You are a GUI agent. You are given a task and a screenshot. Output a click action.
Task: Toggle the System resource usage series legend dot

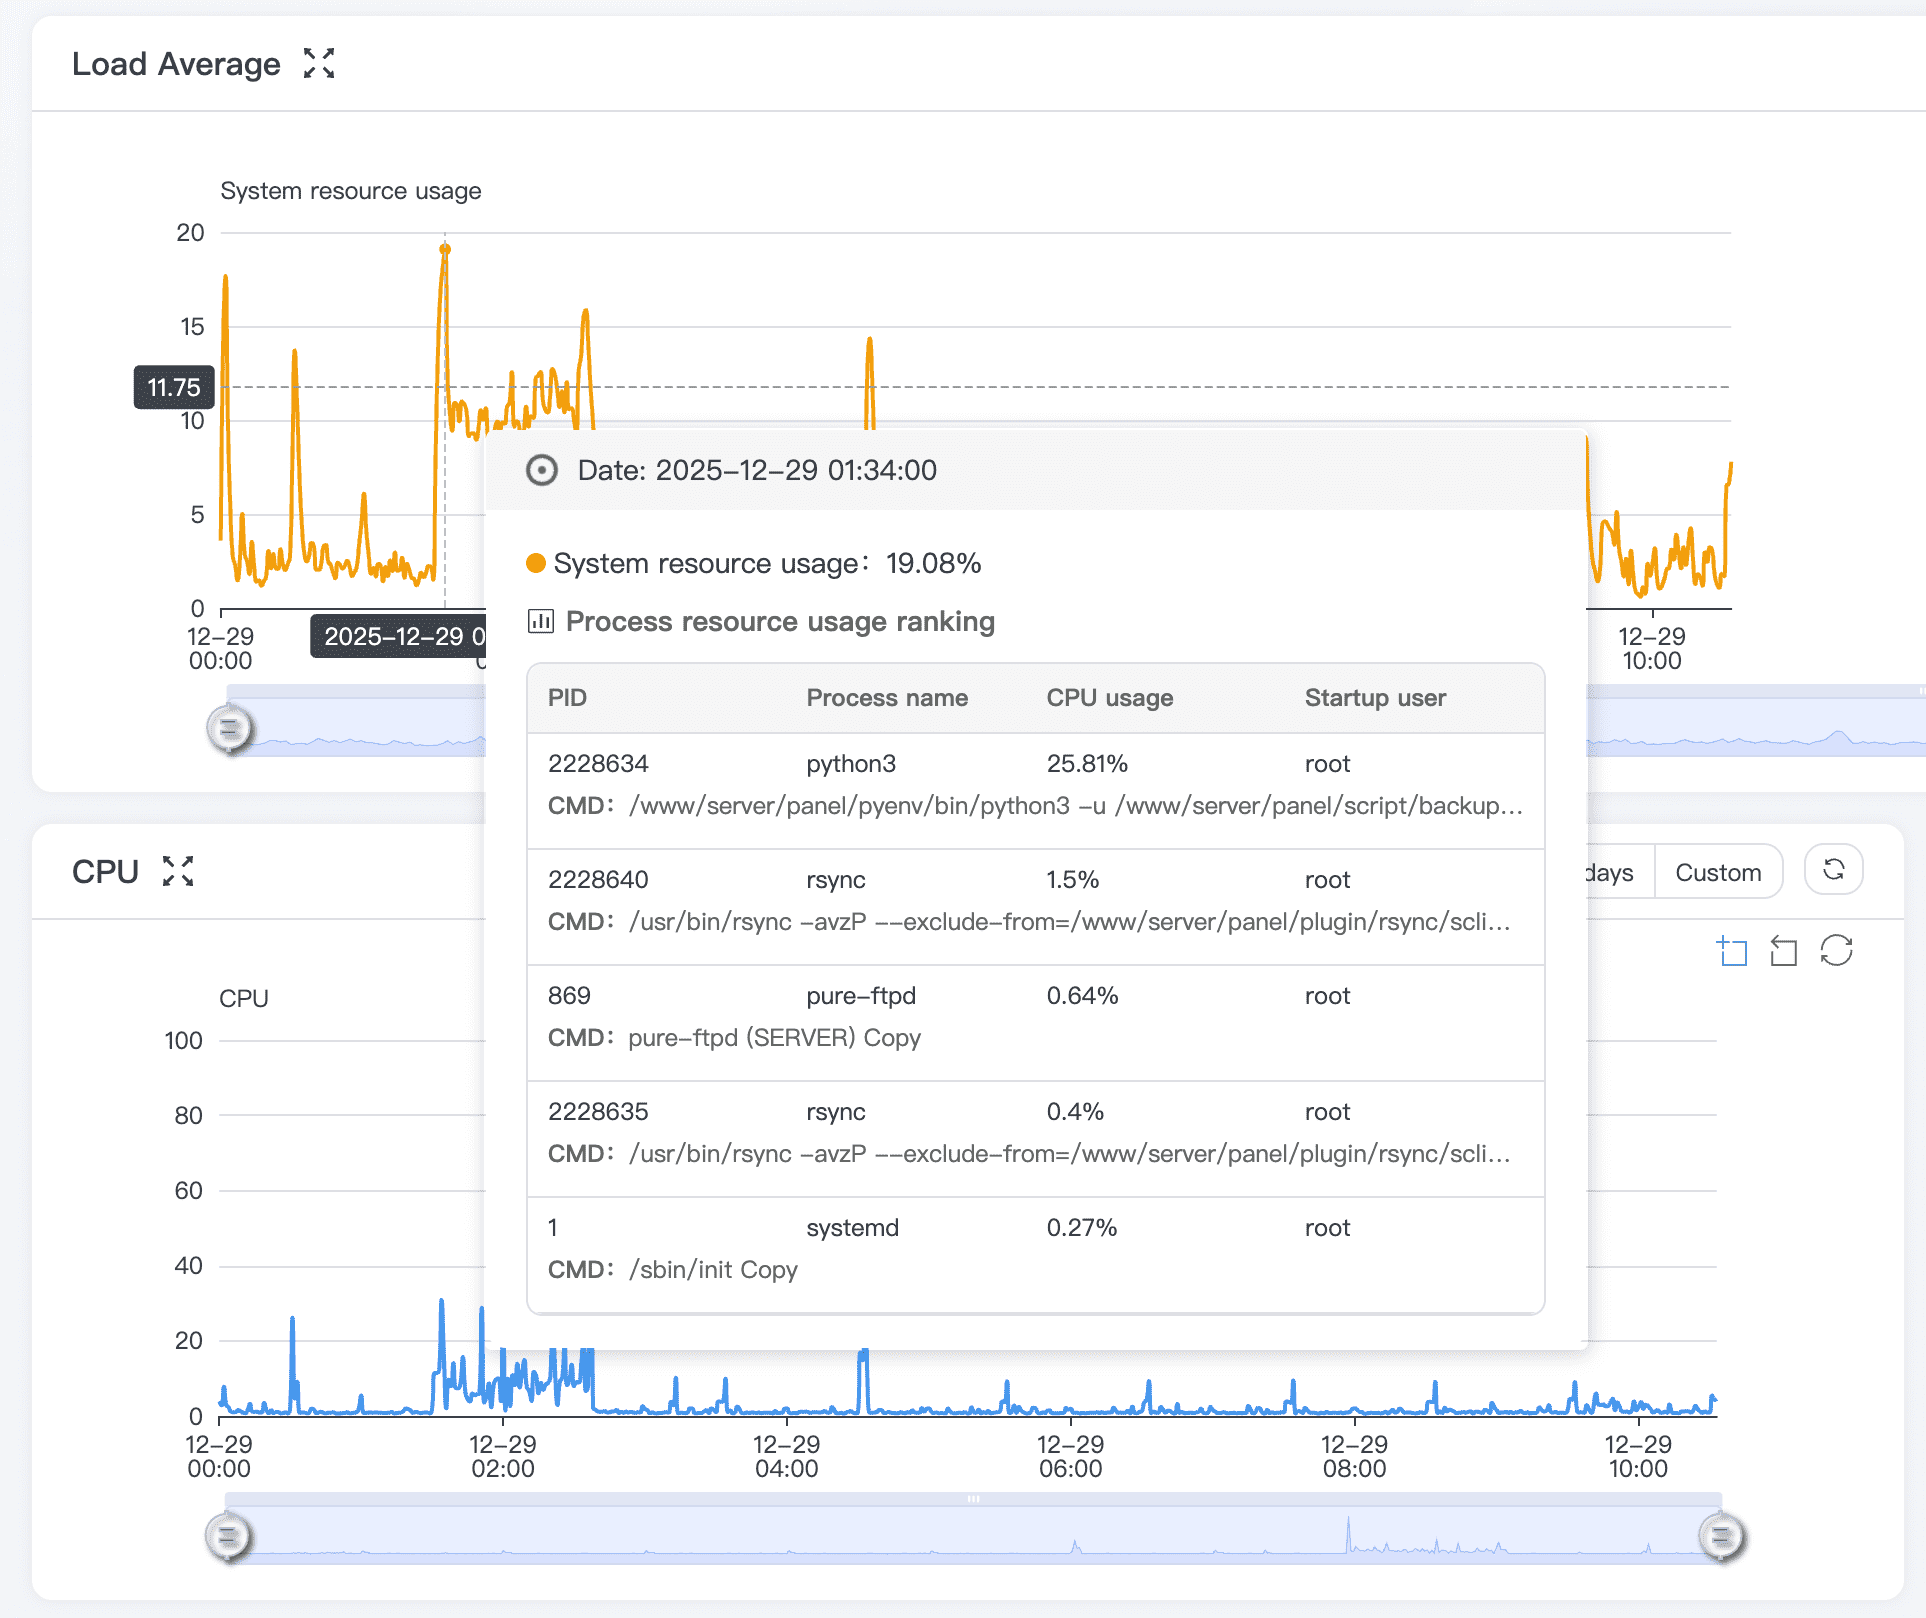click(x=536, y=562)
